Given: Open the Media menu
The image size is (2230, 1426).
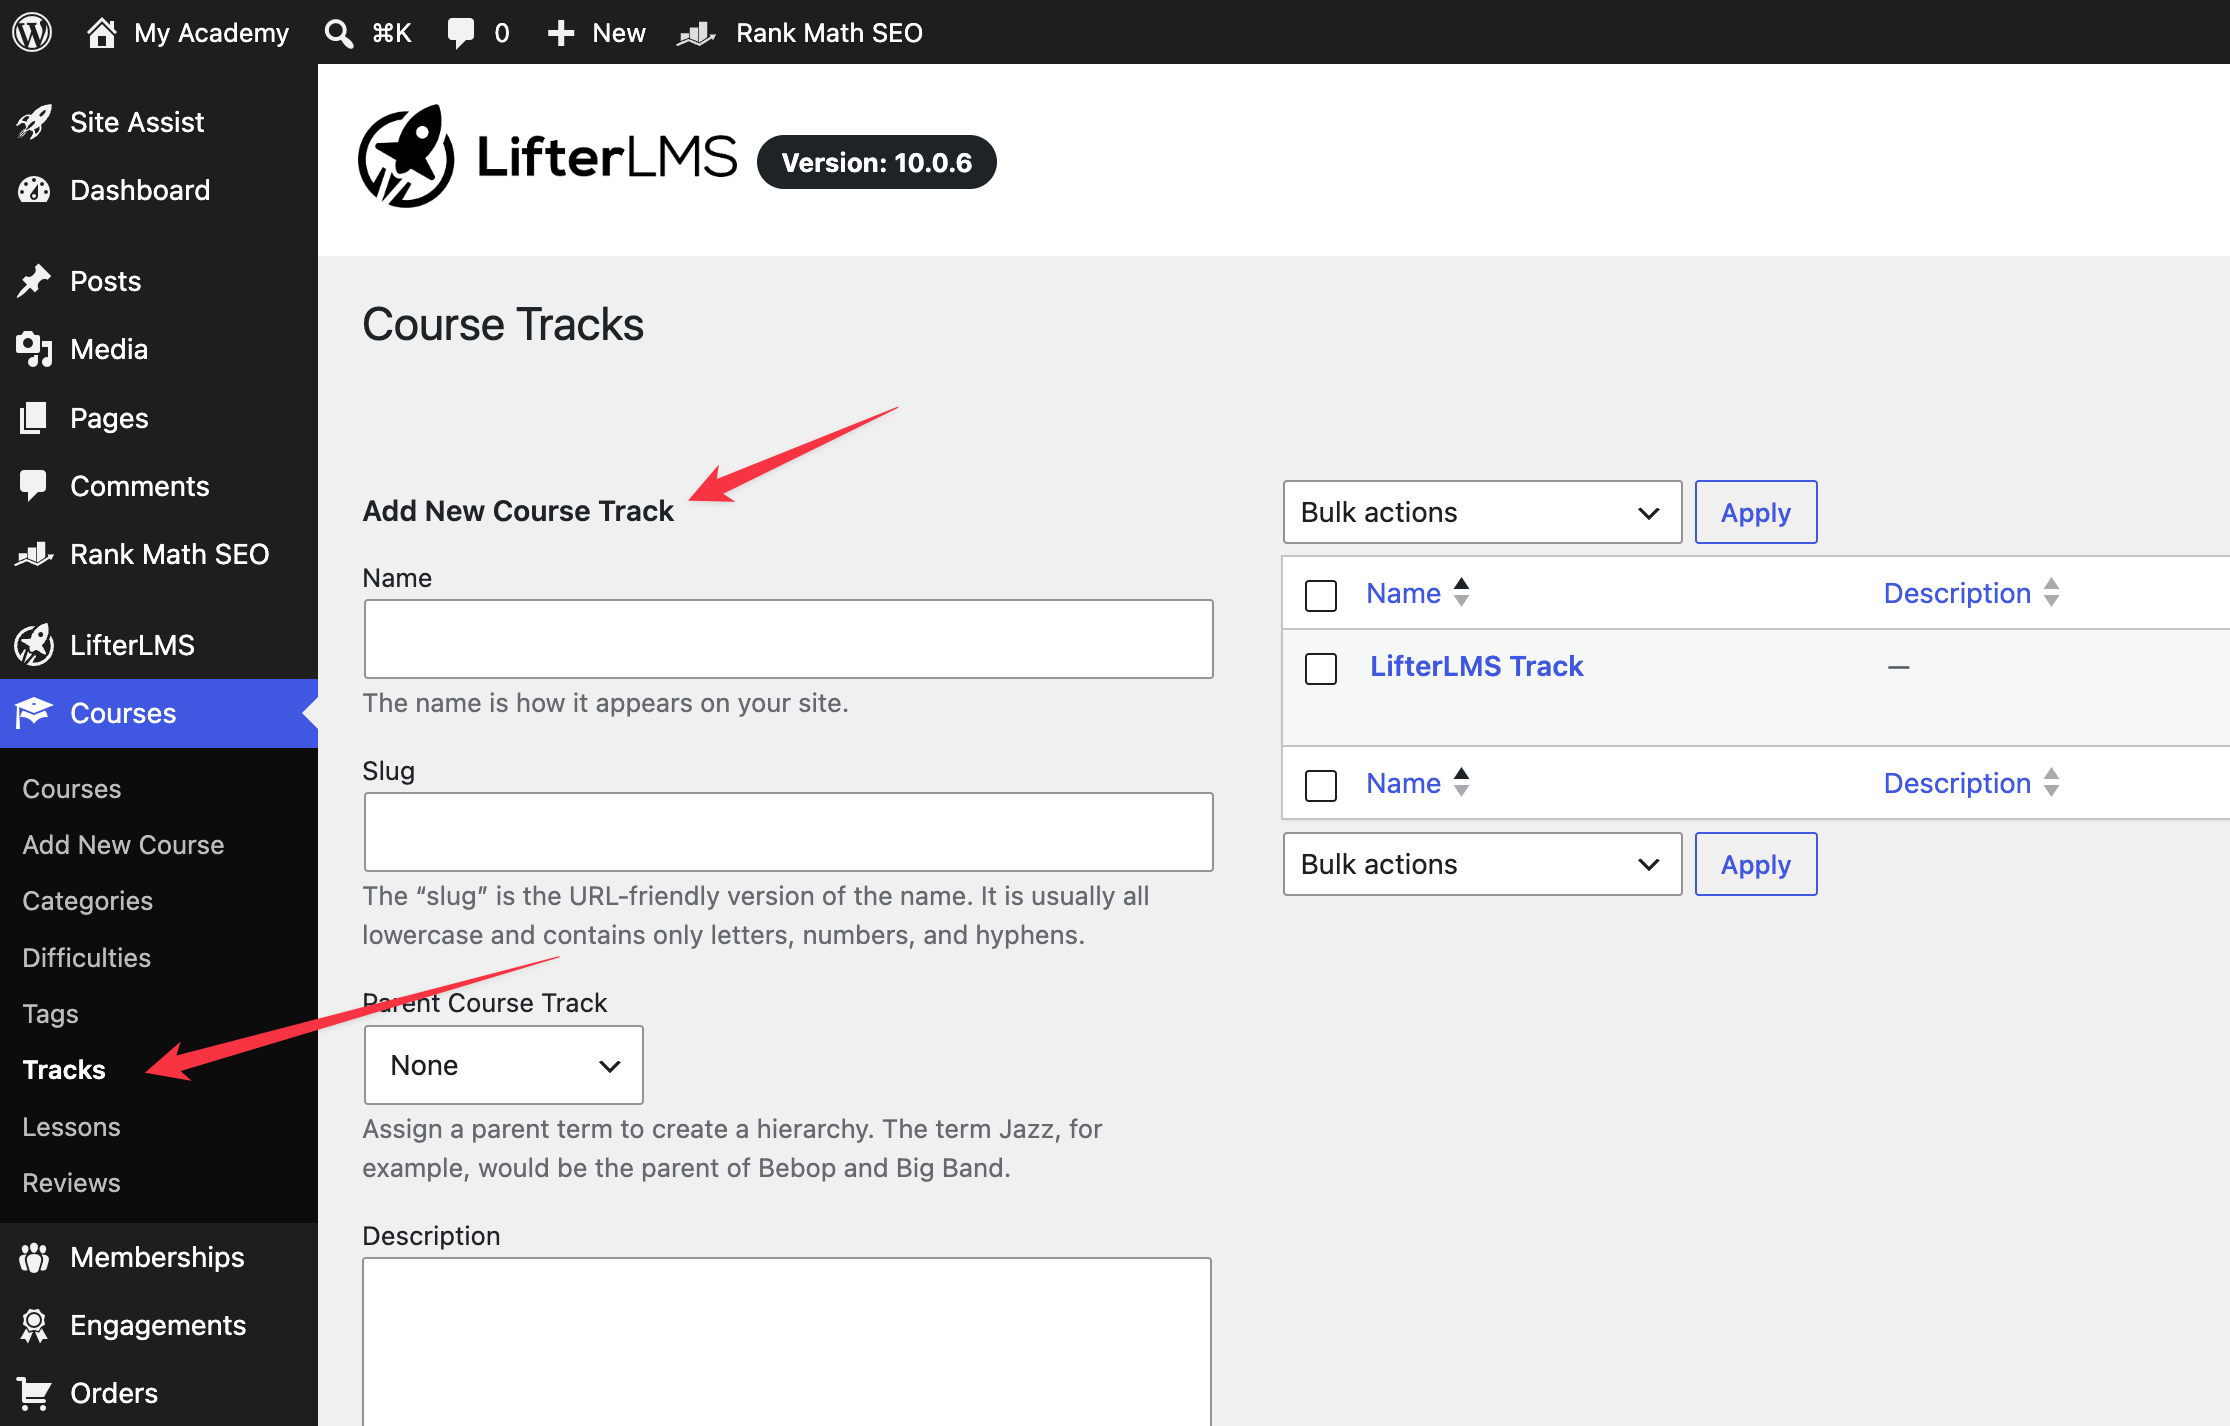Looking at the screenshot, I should tap(159, 349).
